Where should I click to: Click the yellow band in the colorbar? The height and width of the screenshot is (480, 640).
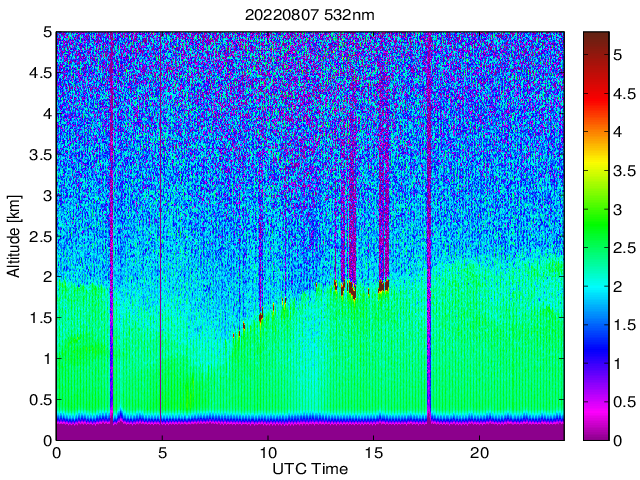[x=596, y=166]
